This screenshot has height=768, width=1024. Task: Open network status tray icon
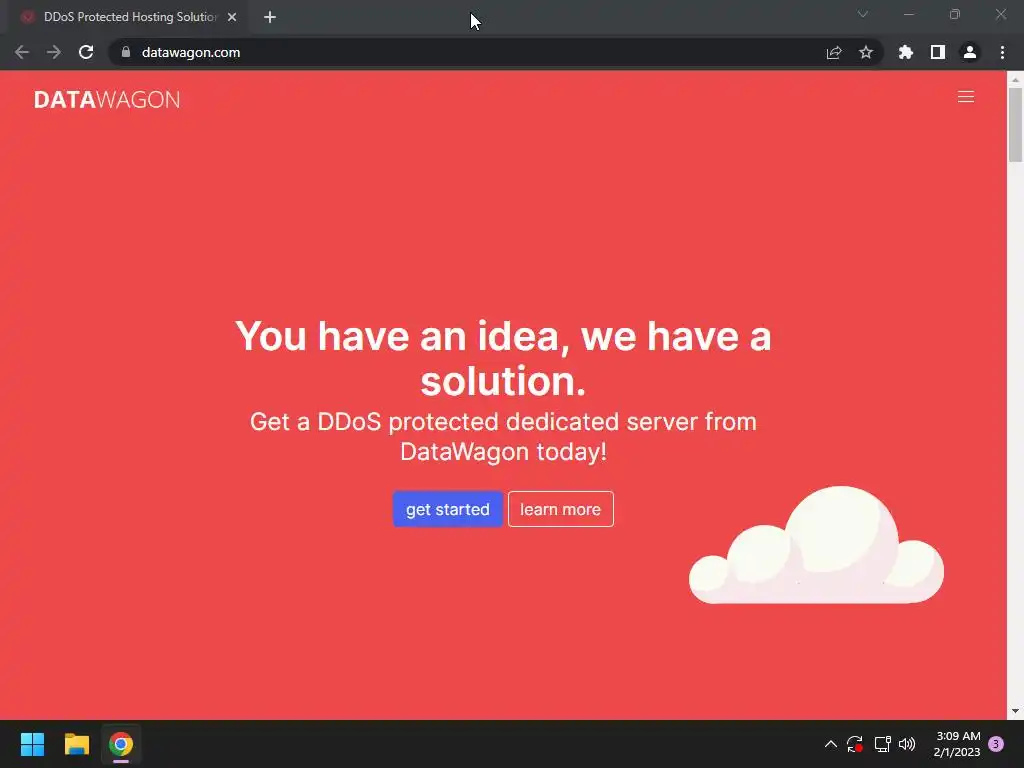tap(882, 744)
